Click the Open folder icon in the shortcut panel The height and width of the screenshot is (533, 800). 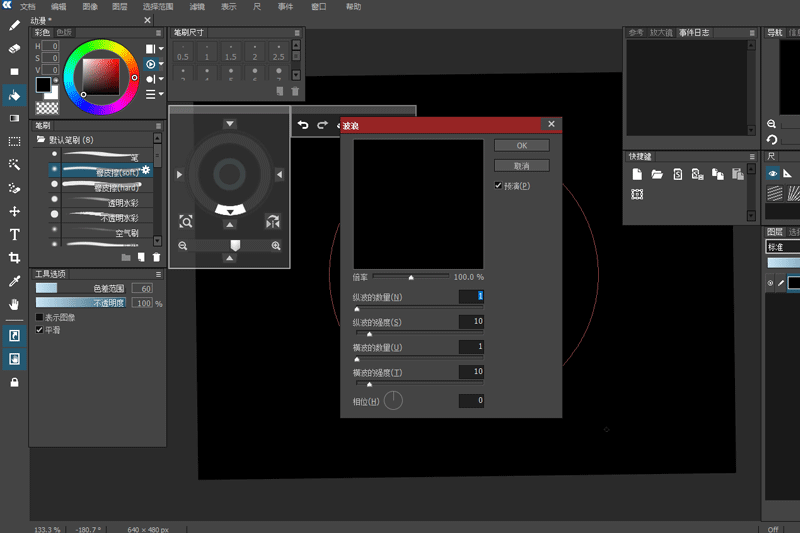[657, 174]
